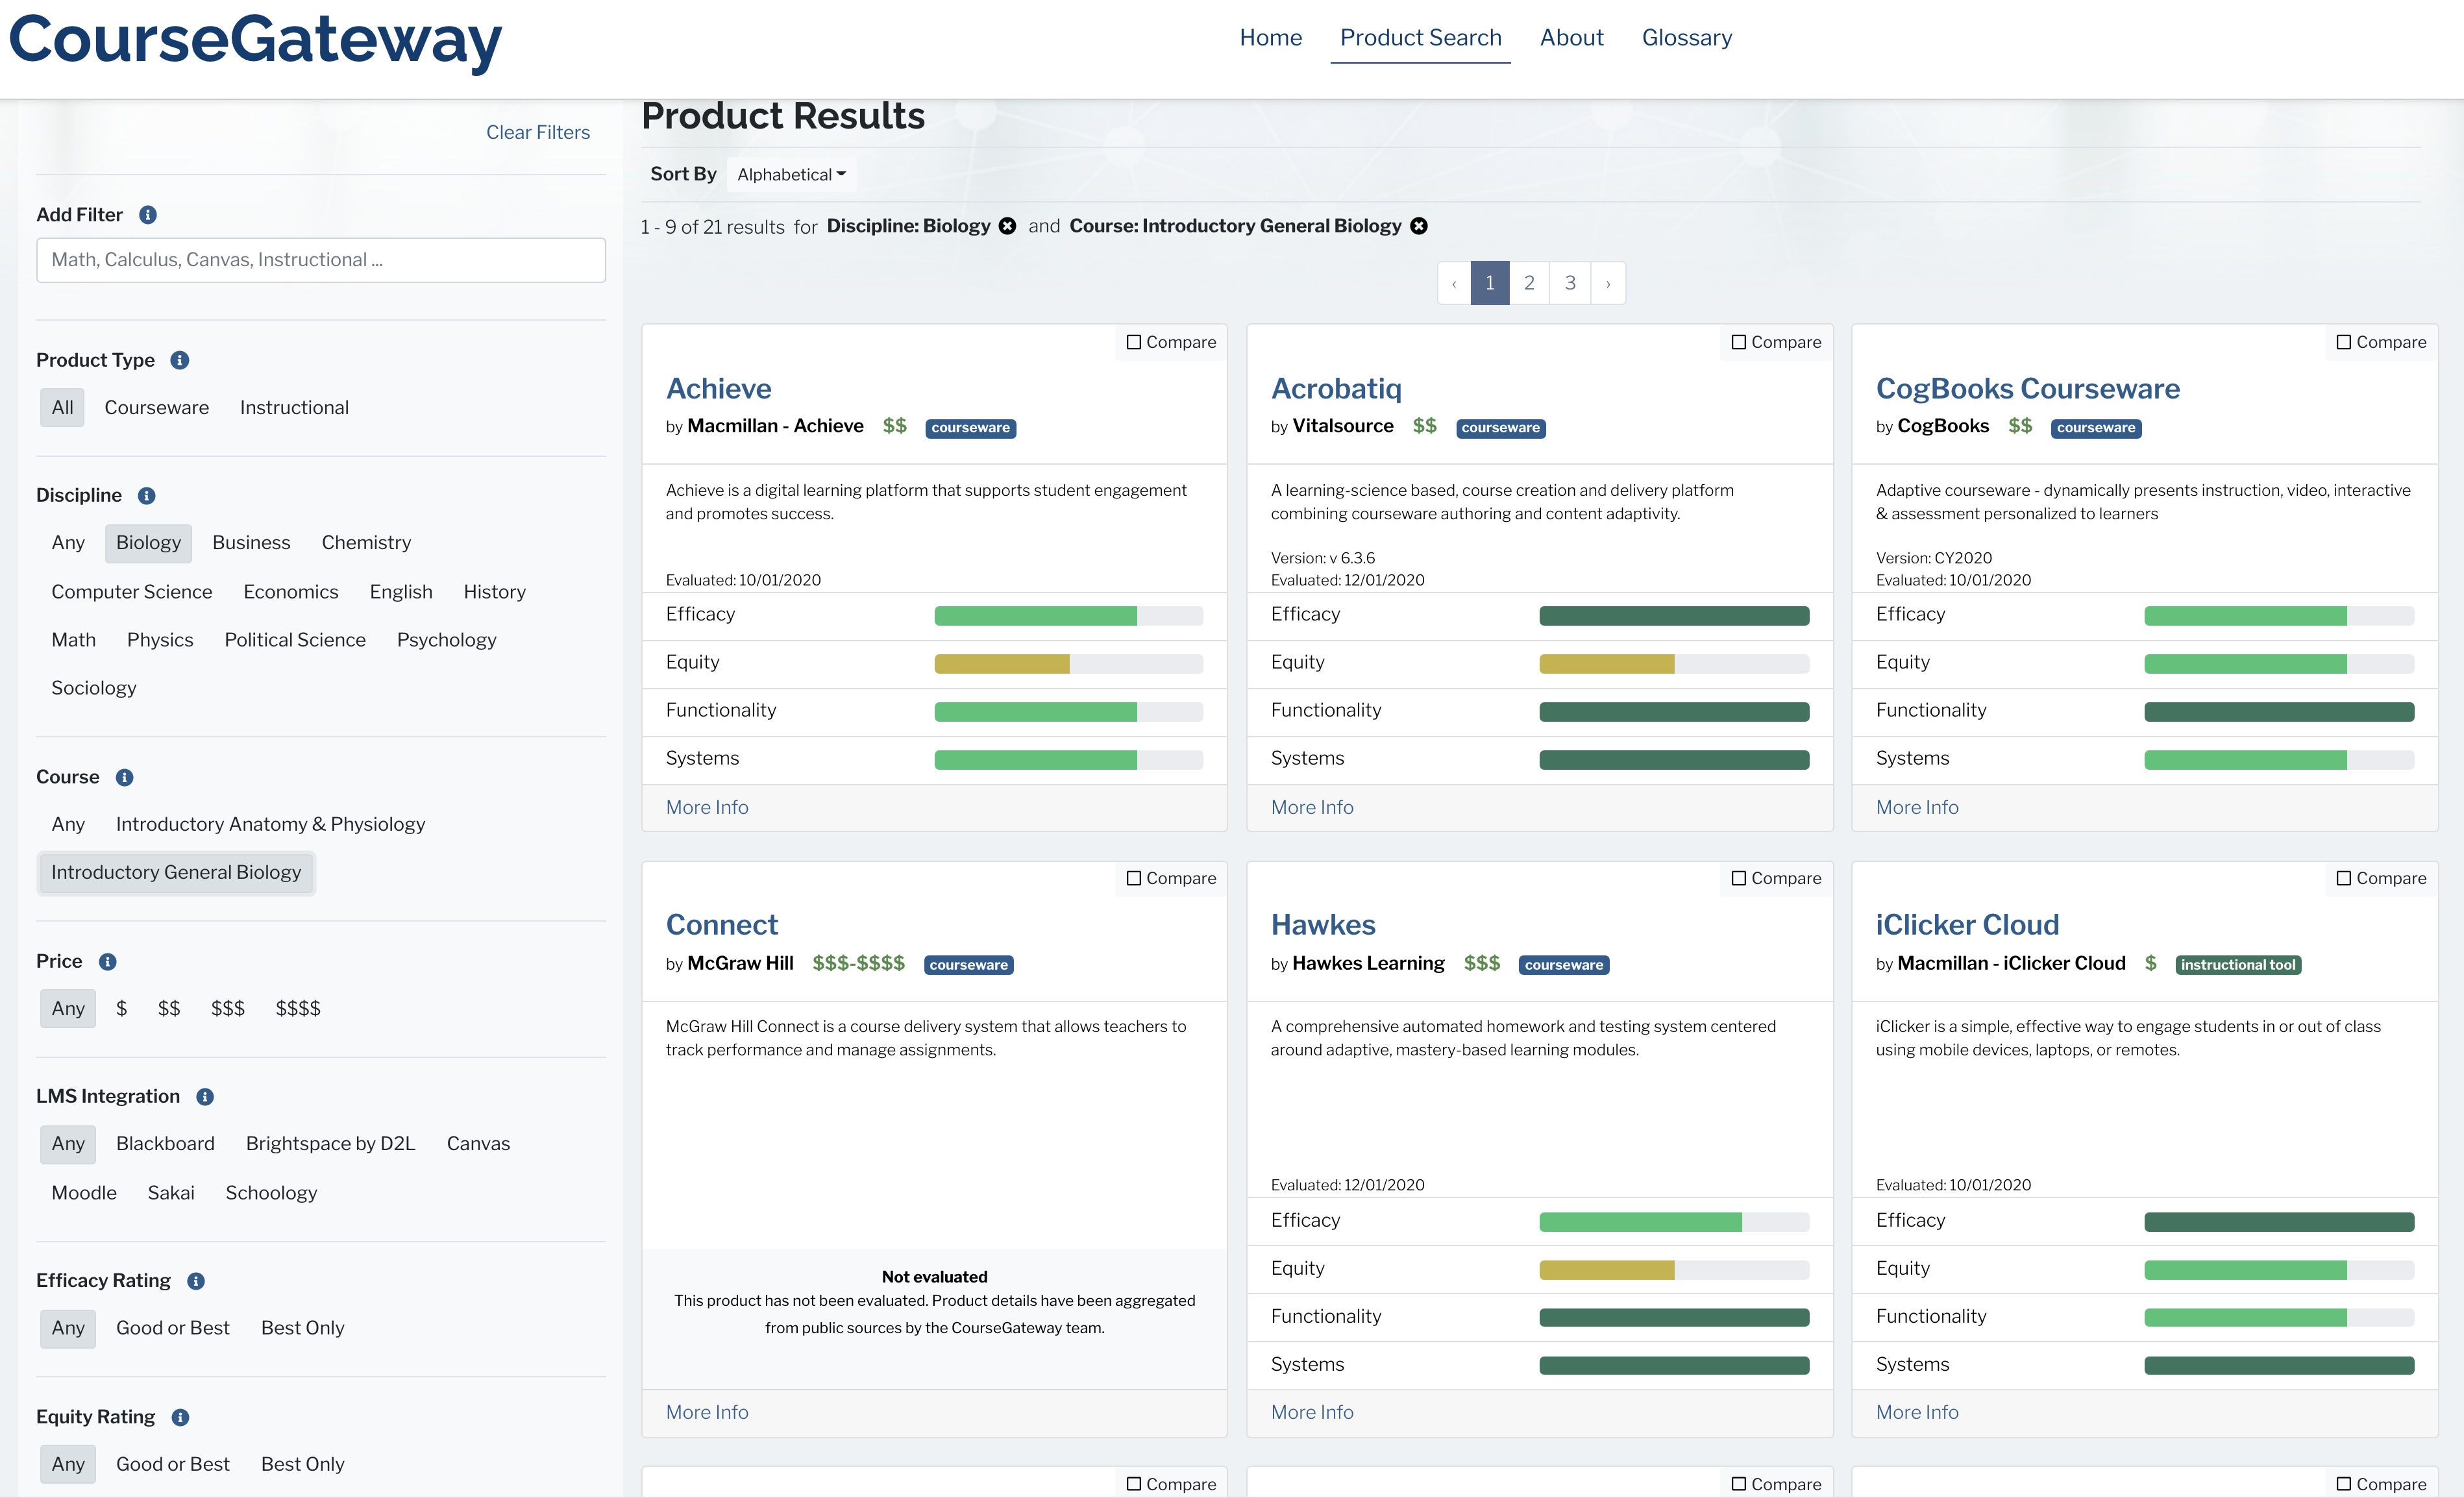The image size is (2464, 1498).
Task: Check Compare box on Hawkes card
Action: pyautogui.click(x=1739, y=878)
